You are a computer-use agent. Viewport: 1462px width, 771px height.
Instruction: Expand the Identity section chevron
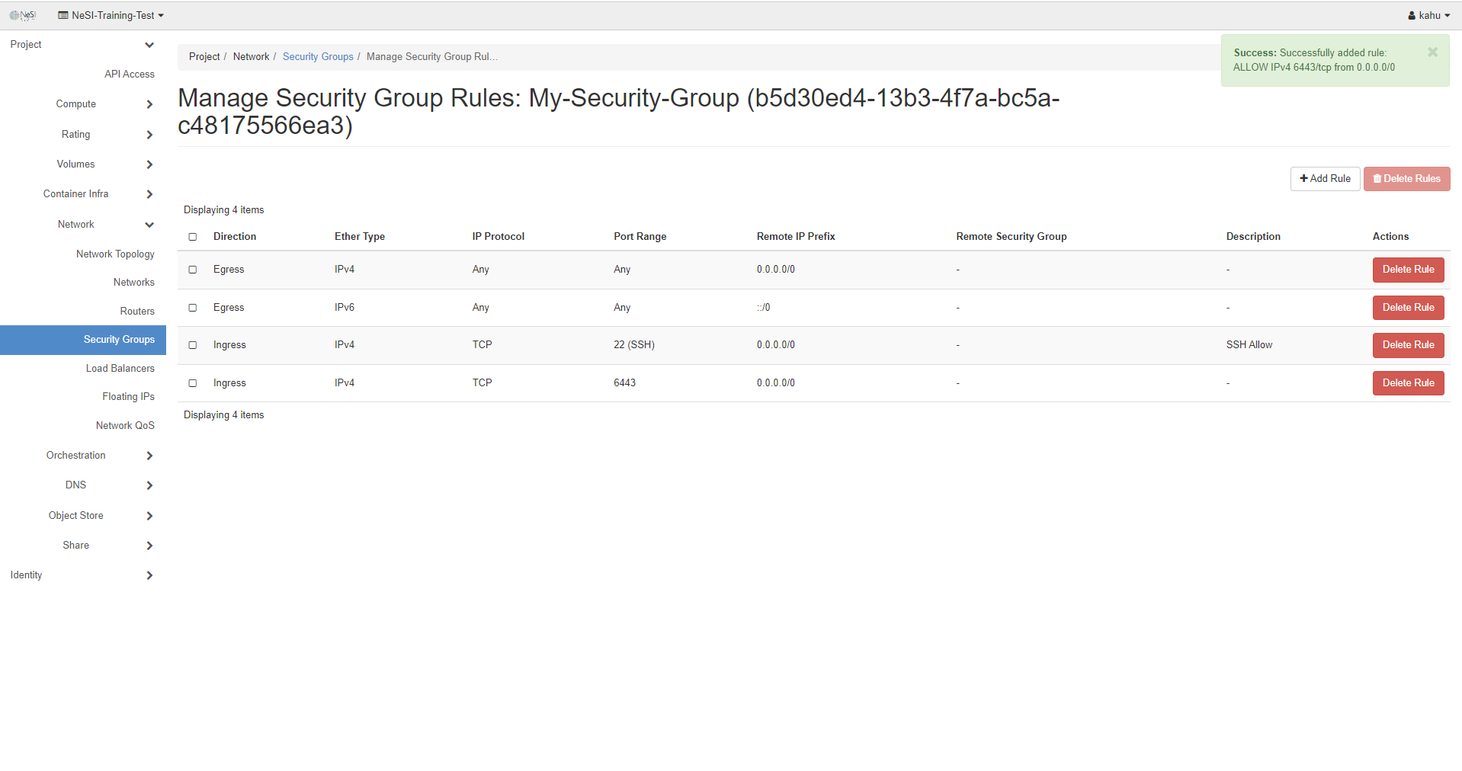pyautogui.click(x=149, y=576)
